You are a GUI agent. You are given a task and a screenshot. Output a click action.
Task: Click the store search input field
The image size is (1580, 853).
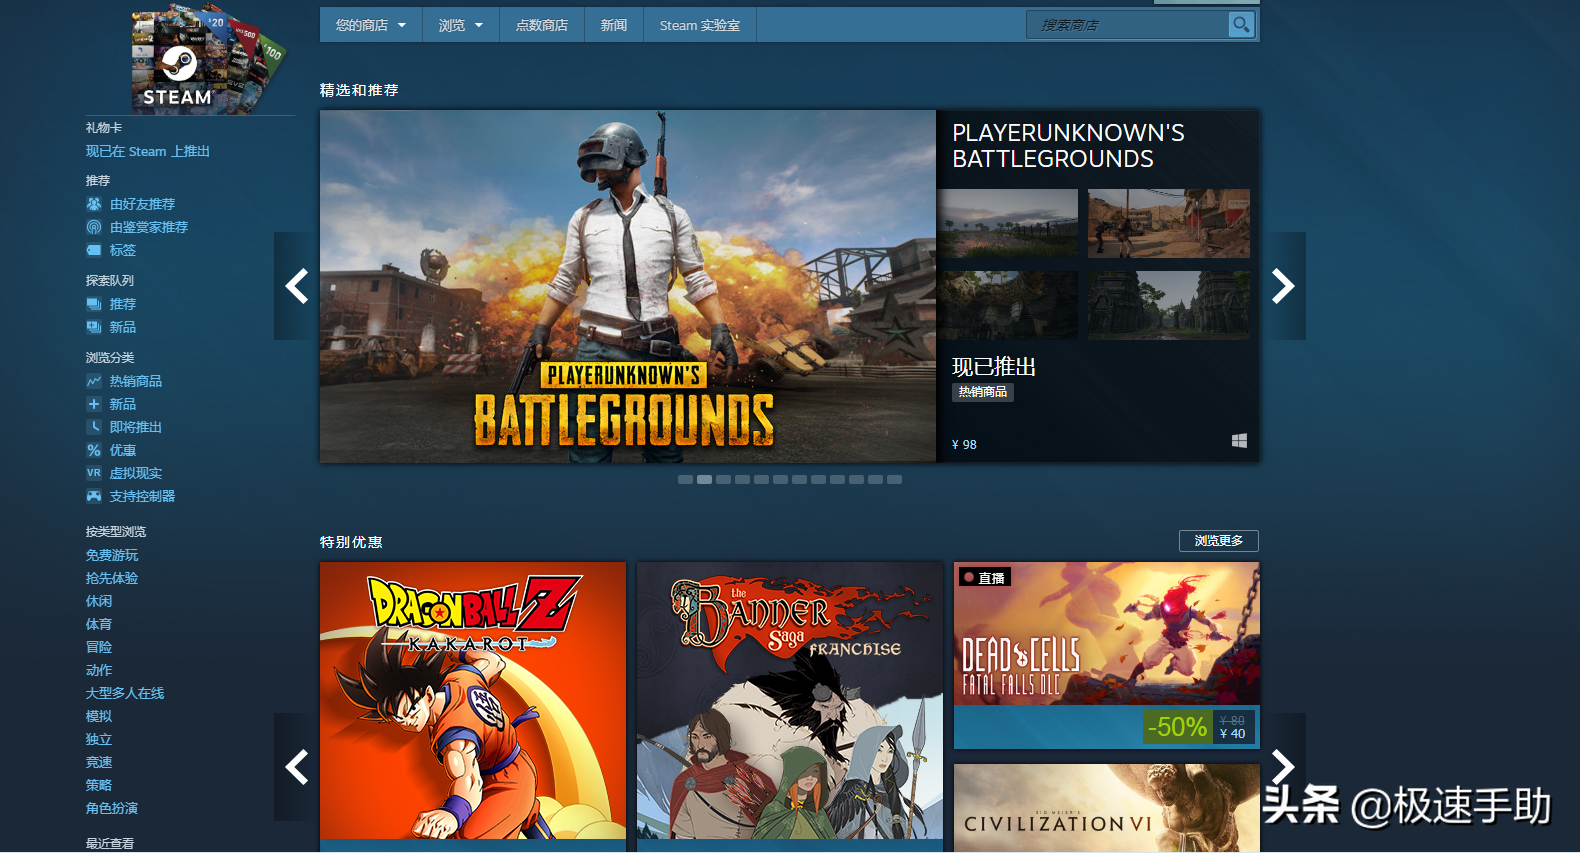click(1127, 25)
